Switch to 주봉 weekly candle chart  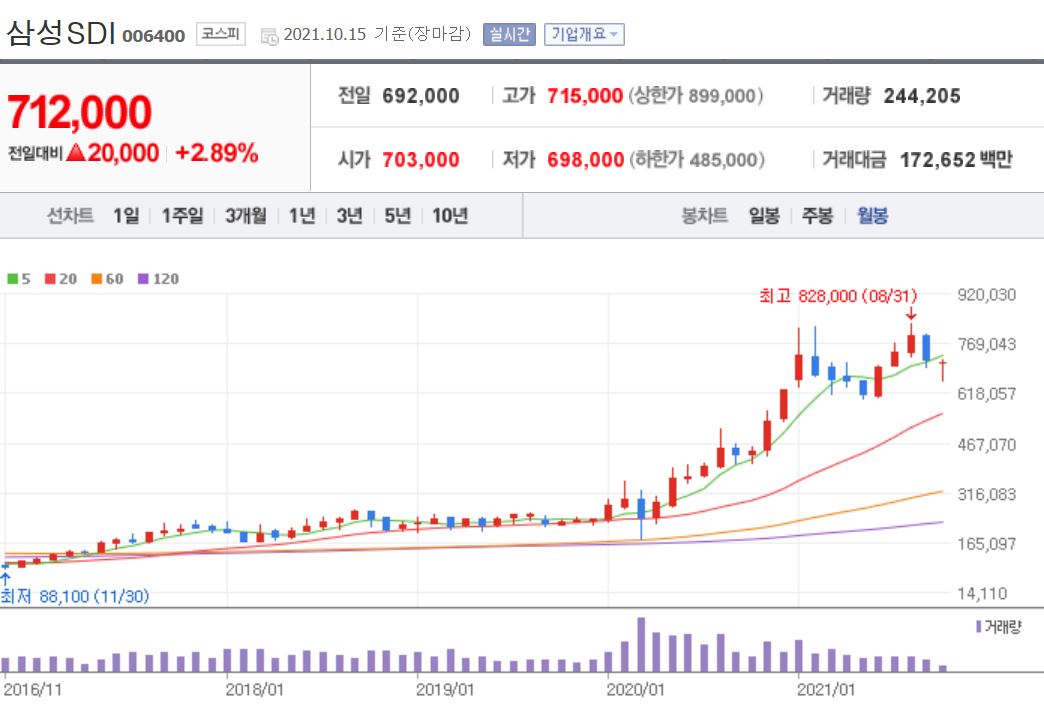point(817,216)
